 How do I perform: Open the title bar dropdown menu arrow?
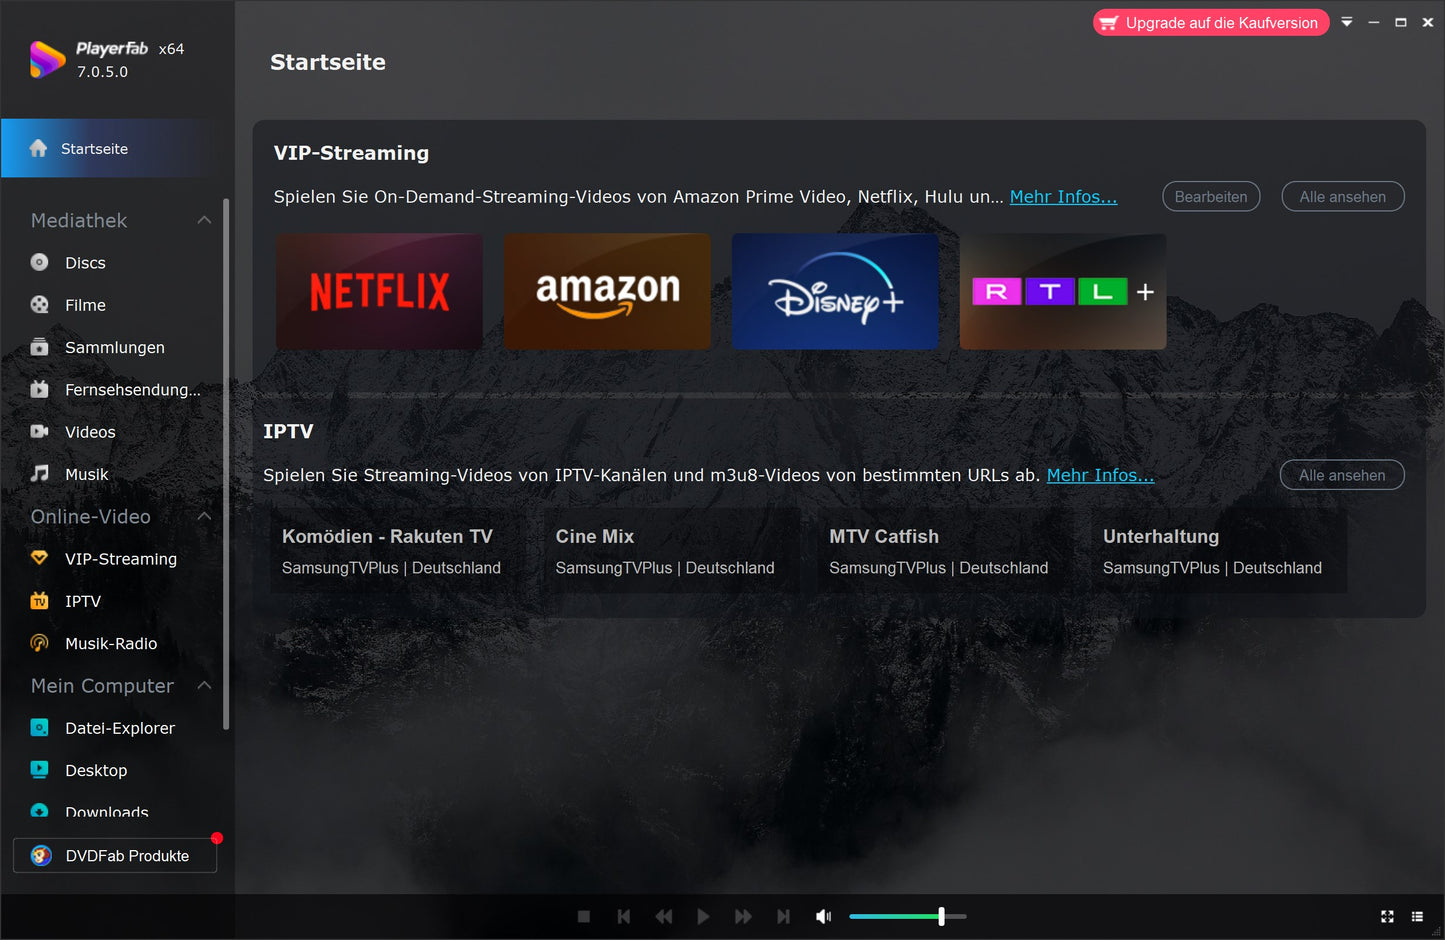1347,22
